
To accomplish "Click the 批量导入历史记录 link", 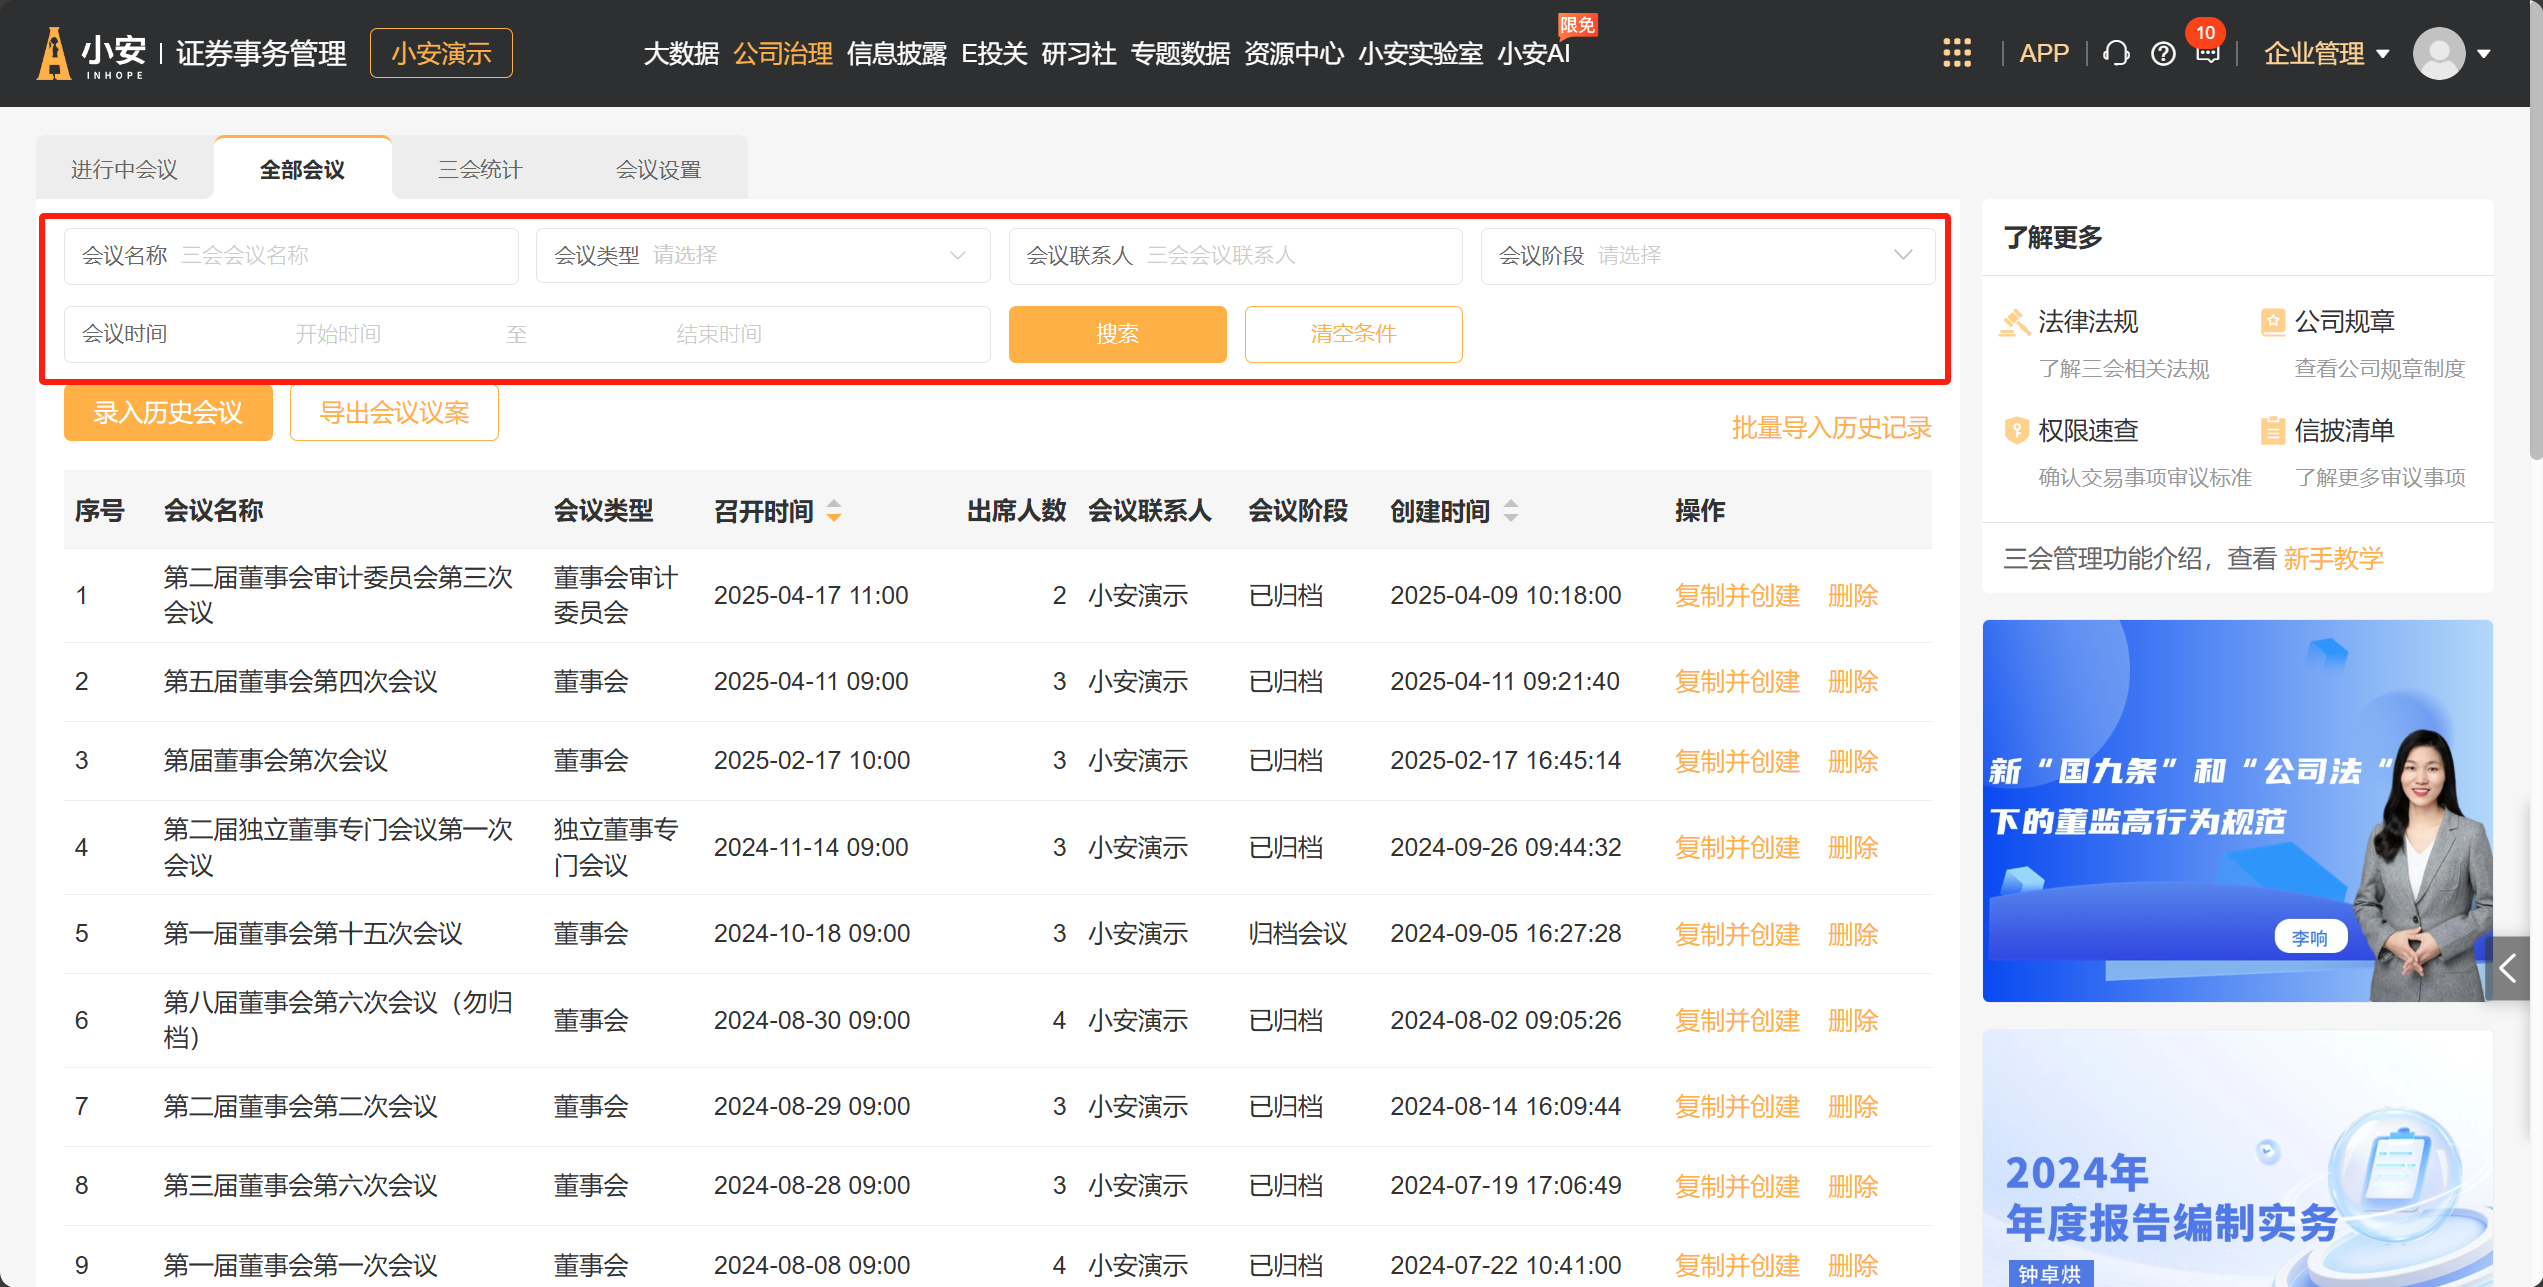I will click(x=1831, y=428).
